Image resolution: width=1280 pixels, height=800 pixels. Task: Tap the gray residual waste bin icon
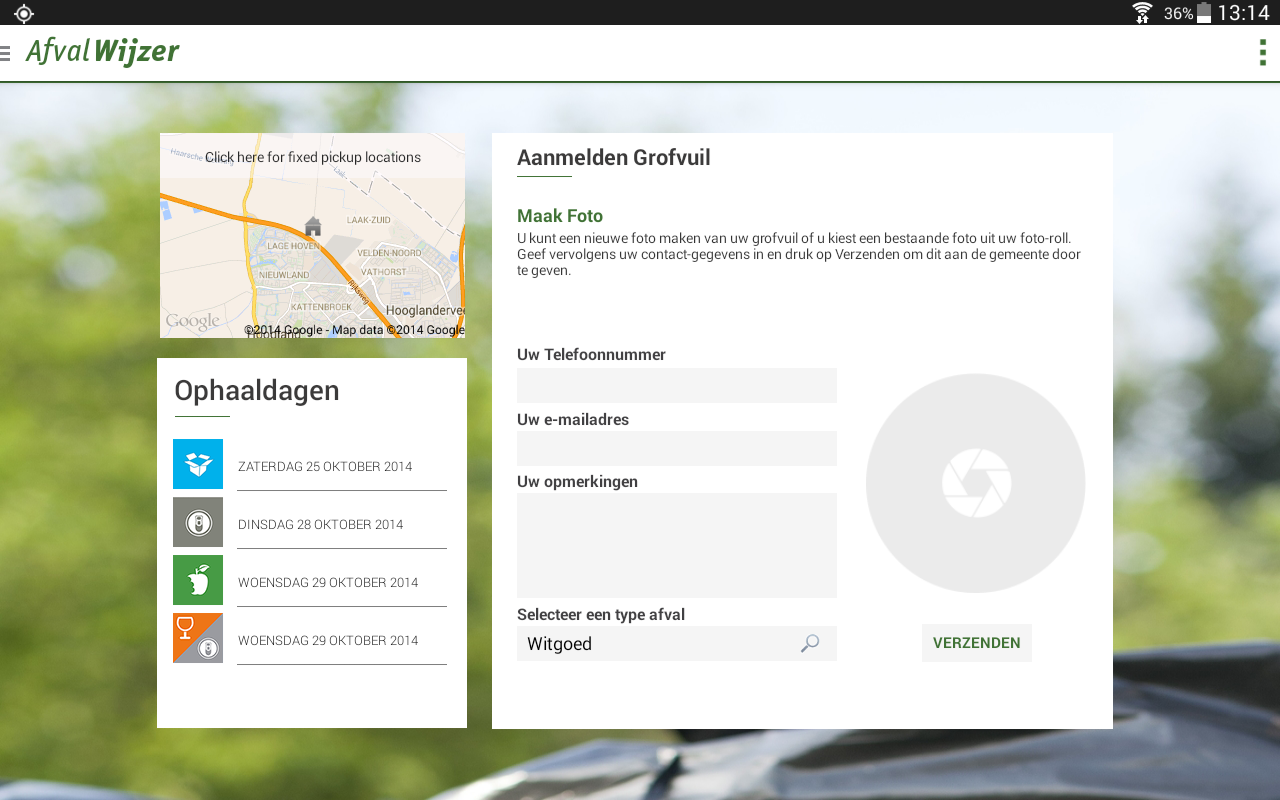(198, 522)
